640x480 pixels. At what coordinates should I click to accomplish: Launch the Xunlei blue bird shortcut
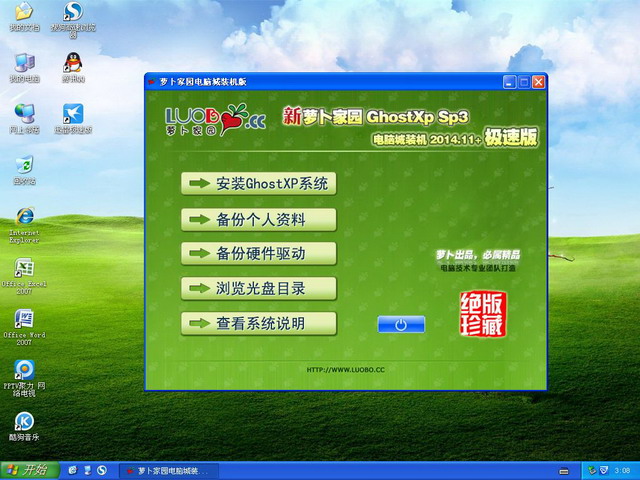(73, 119)
